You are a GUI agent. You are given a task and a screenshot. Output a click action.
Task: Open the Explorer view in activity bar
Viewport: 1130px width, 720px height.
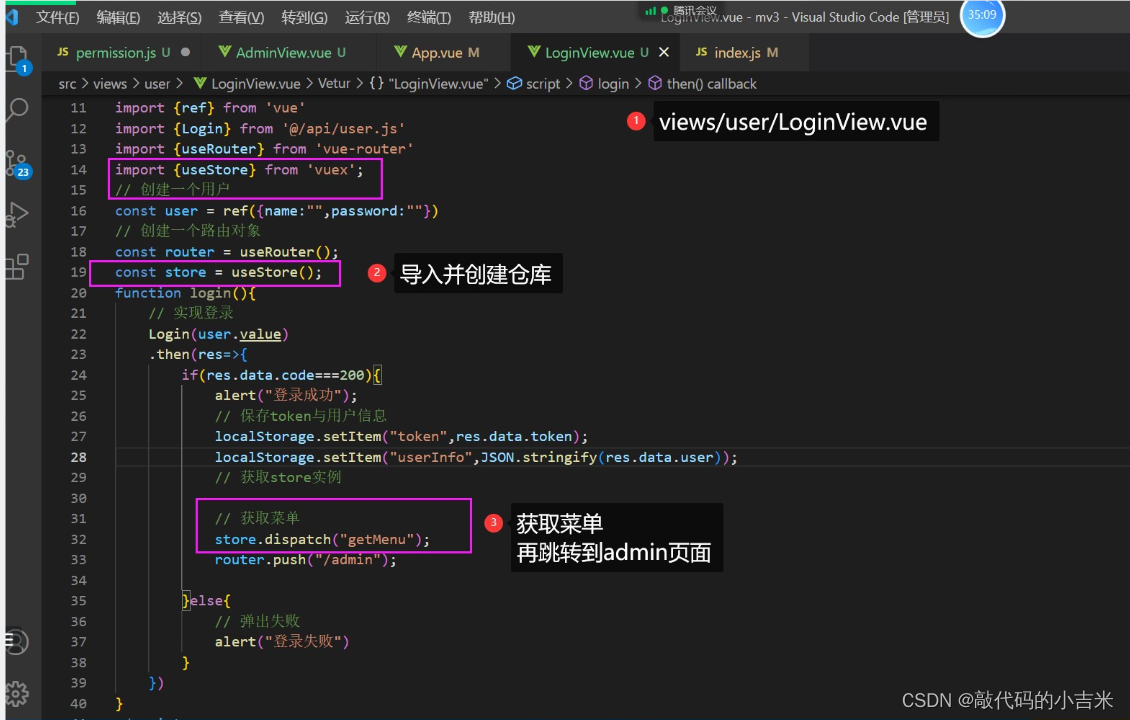click(18, 59)
